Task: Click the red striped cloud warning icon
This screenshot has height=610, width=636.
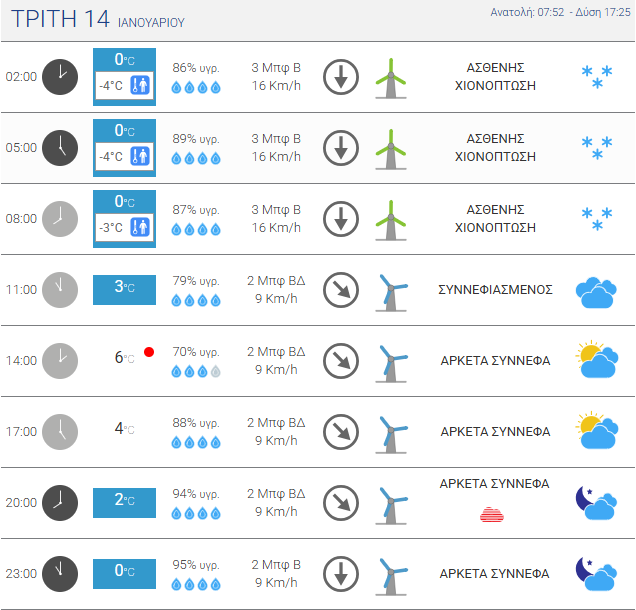Action: coord(492,514)
